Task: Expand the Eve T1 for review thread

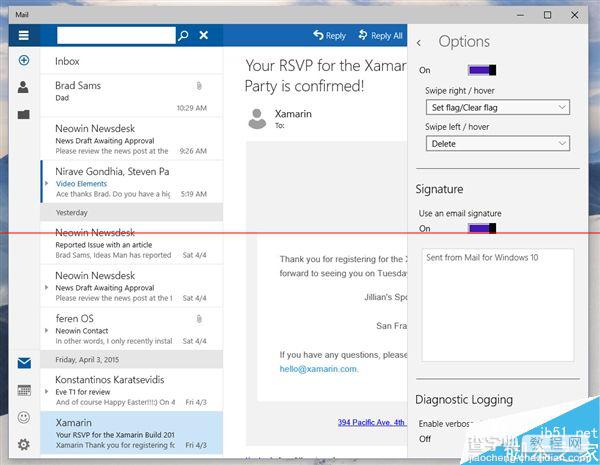Action: coord(47,392)
